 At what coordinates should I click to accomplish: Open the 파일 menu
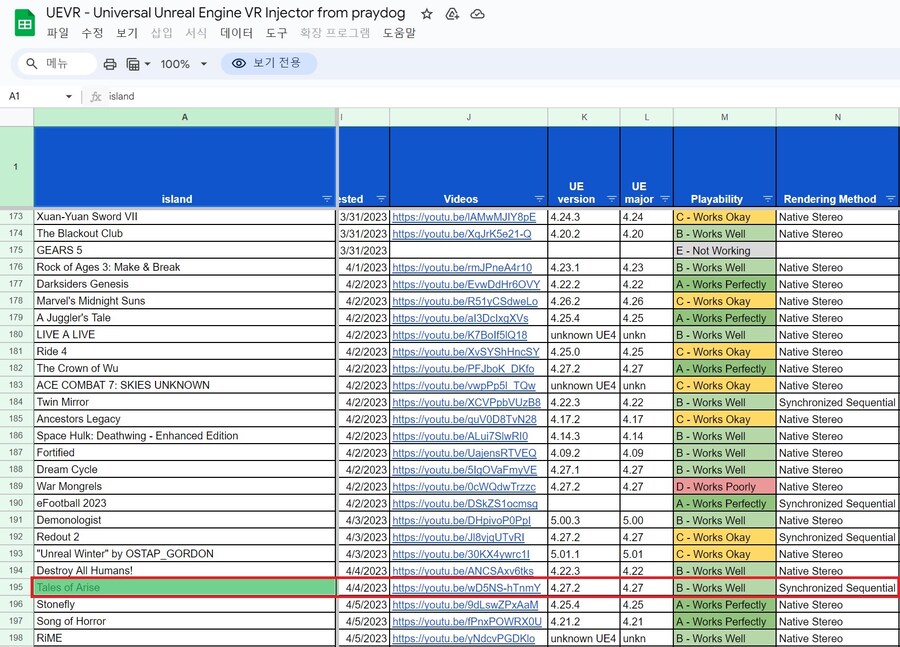pos(58,33)
